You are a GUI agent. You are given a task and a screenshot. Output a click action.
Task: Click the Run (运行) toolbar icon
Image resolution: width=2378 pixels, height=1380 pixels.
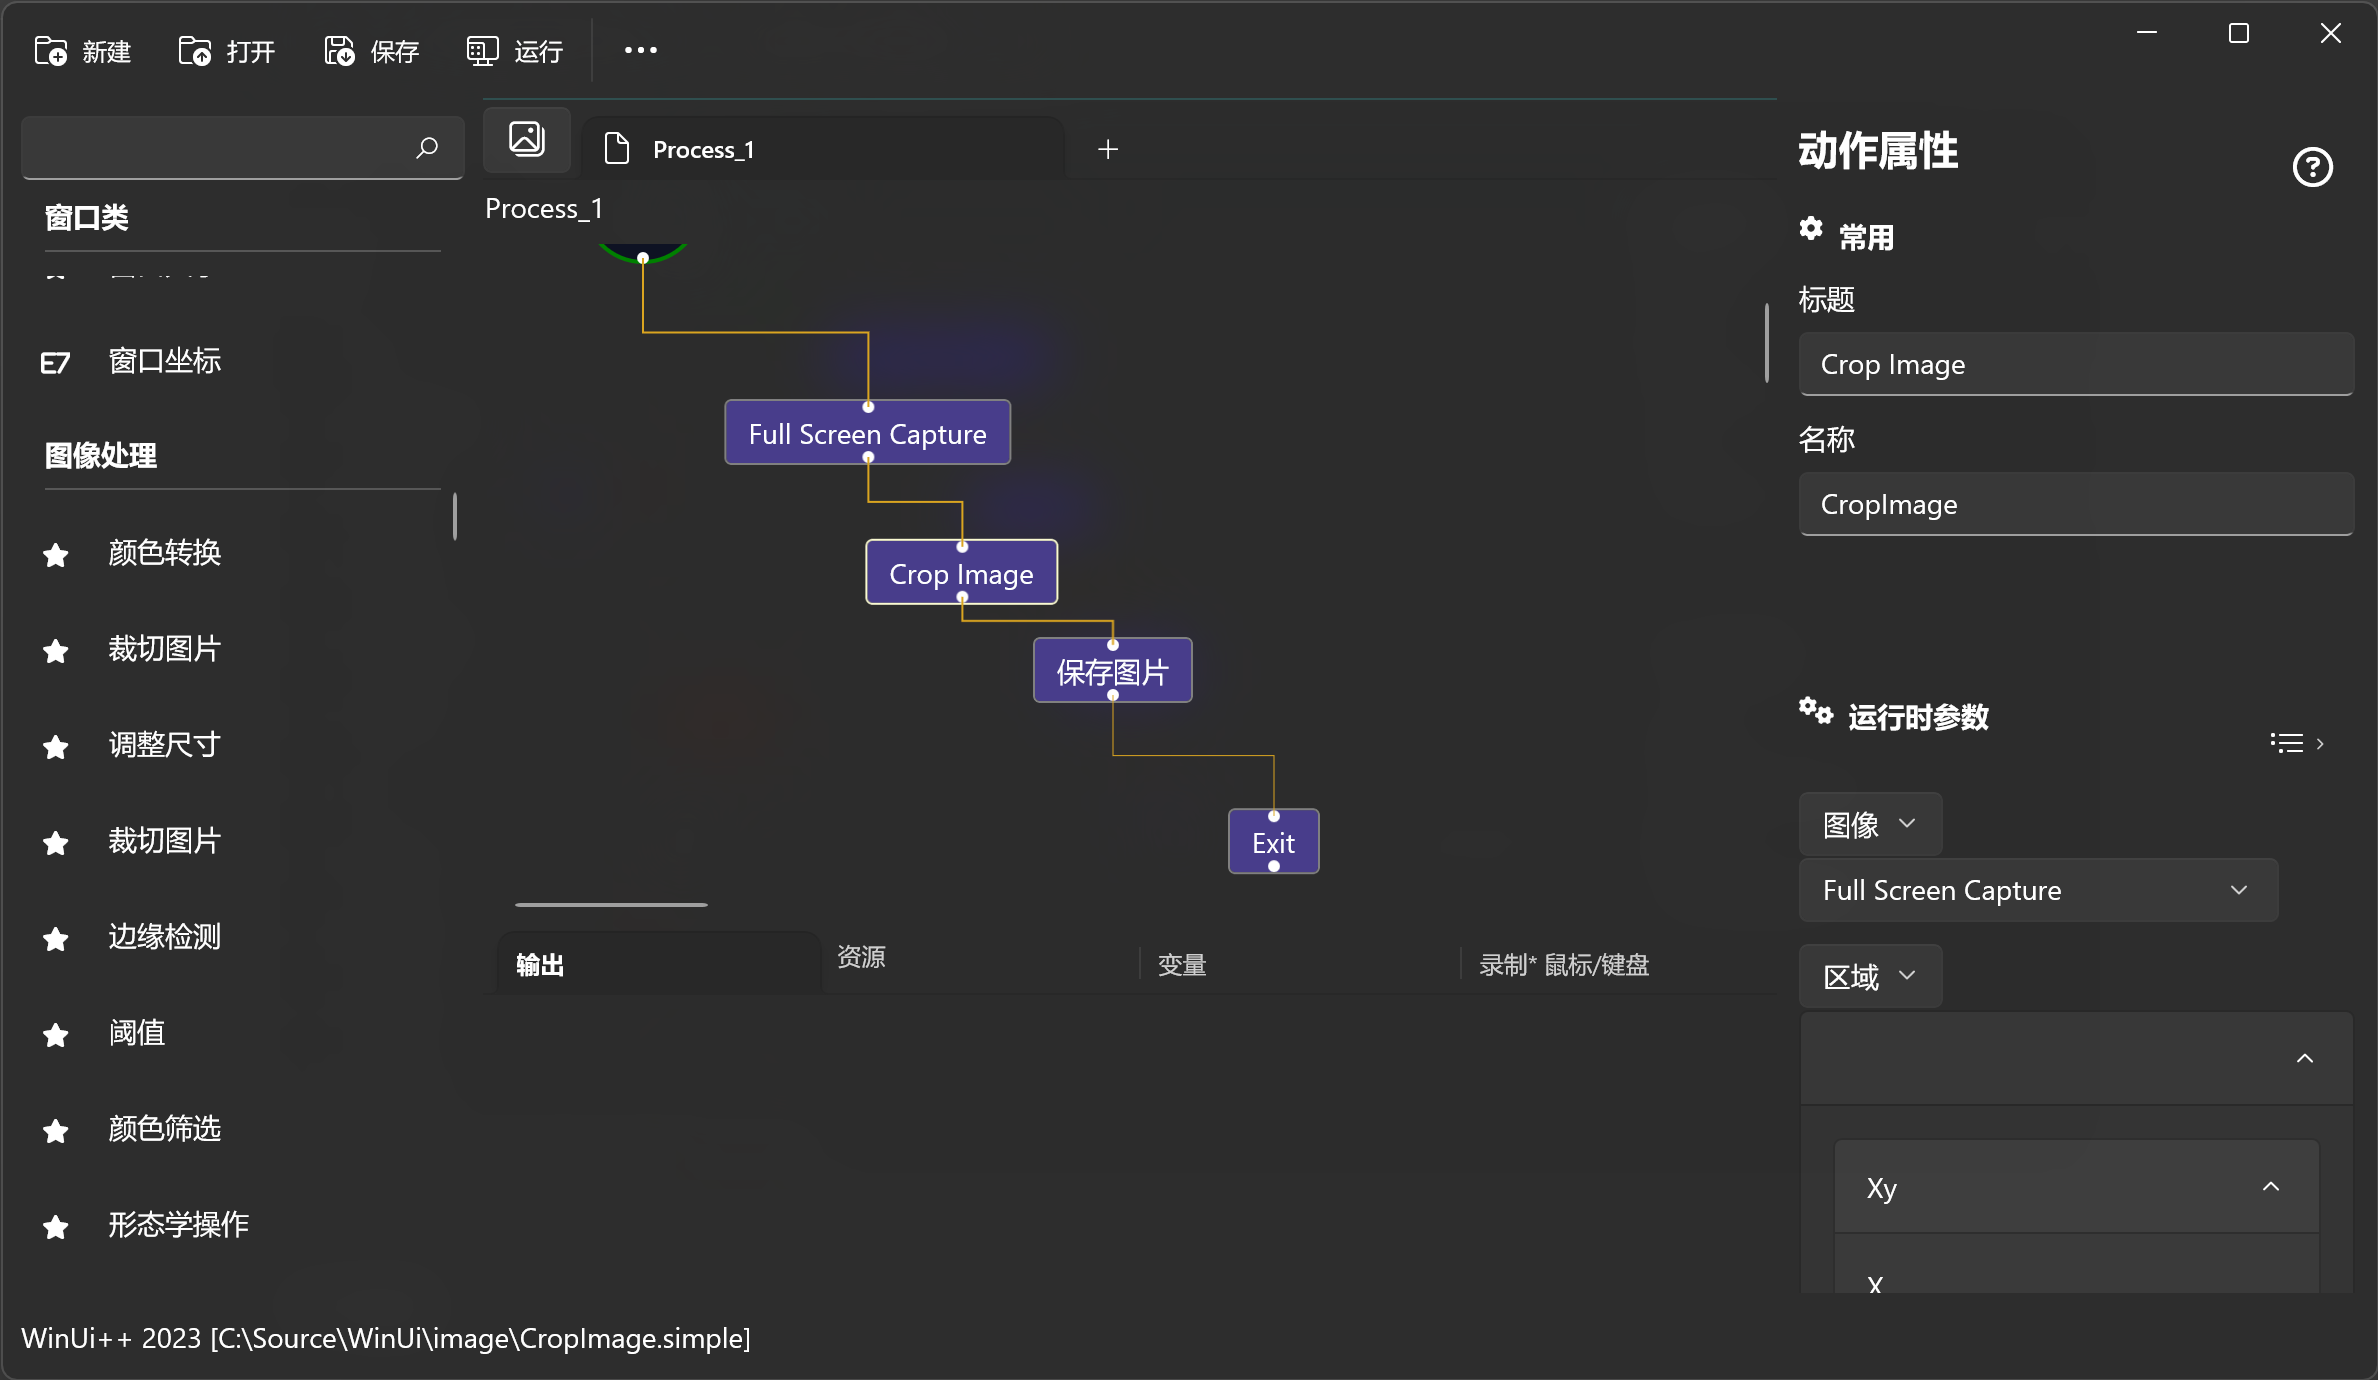pos(482,51)
